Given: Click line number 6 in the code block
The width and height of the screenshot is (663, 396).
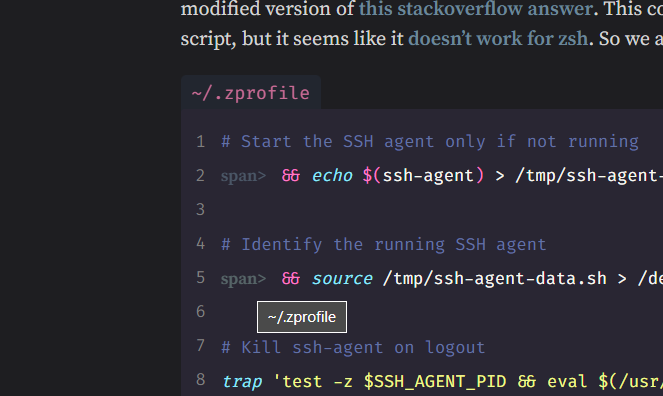Looking at the screenshot, I should [200, 312].
